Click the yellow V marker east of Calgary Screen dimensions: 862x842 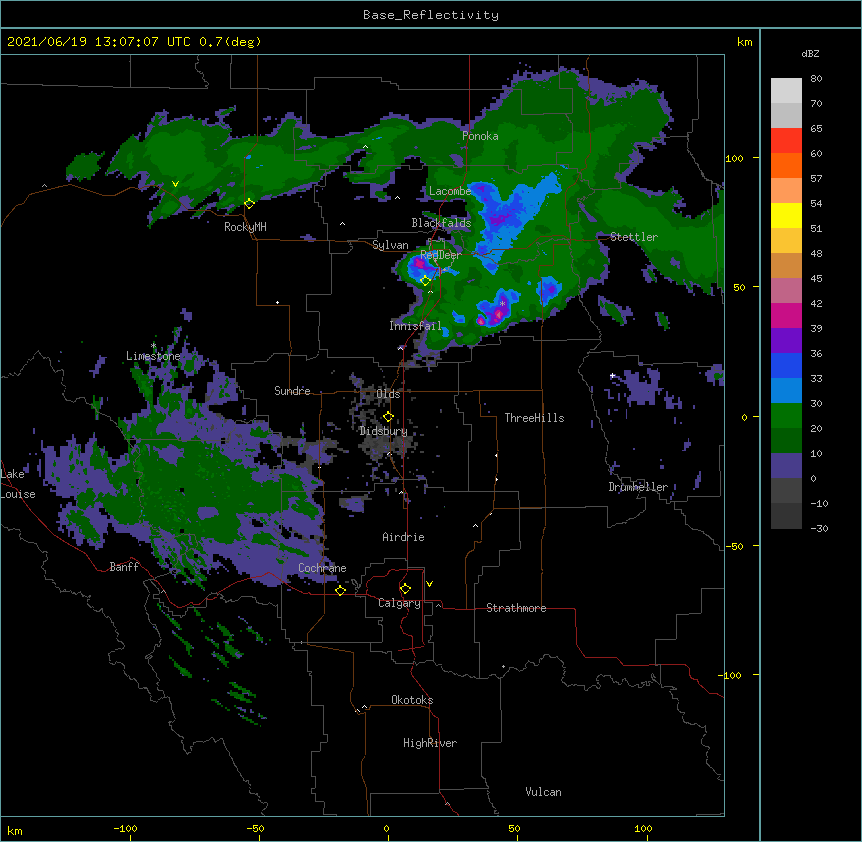coord(429,584)
